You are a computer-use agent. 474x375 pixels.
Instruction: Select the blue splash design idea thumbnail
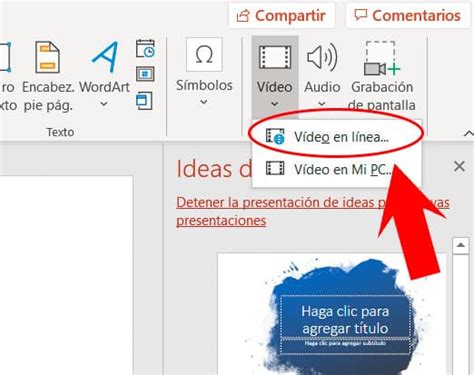click(x=332, y=314)
